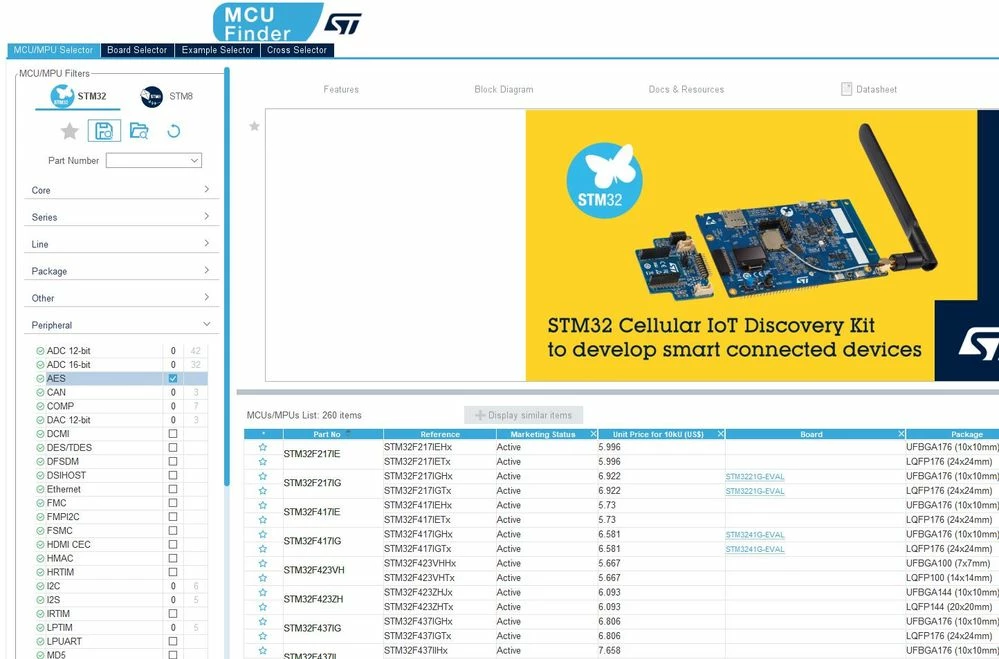Show favorites with the star filter icon
The image size is (999, 659).
pos(69,131)
